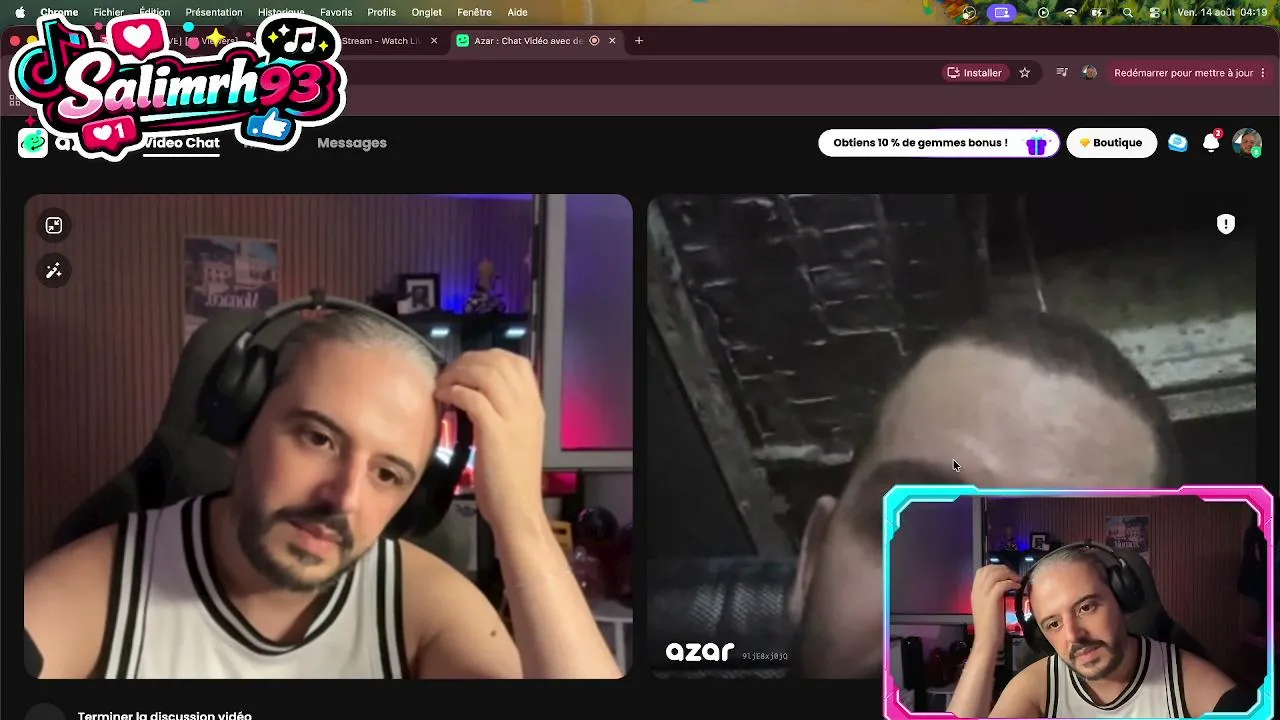This screenshot has width=1280, height=720.
Task: Open Chrome's three-dot menu
Action: coord(1263,73)
